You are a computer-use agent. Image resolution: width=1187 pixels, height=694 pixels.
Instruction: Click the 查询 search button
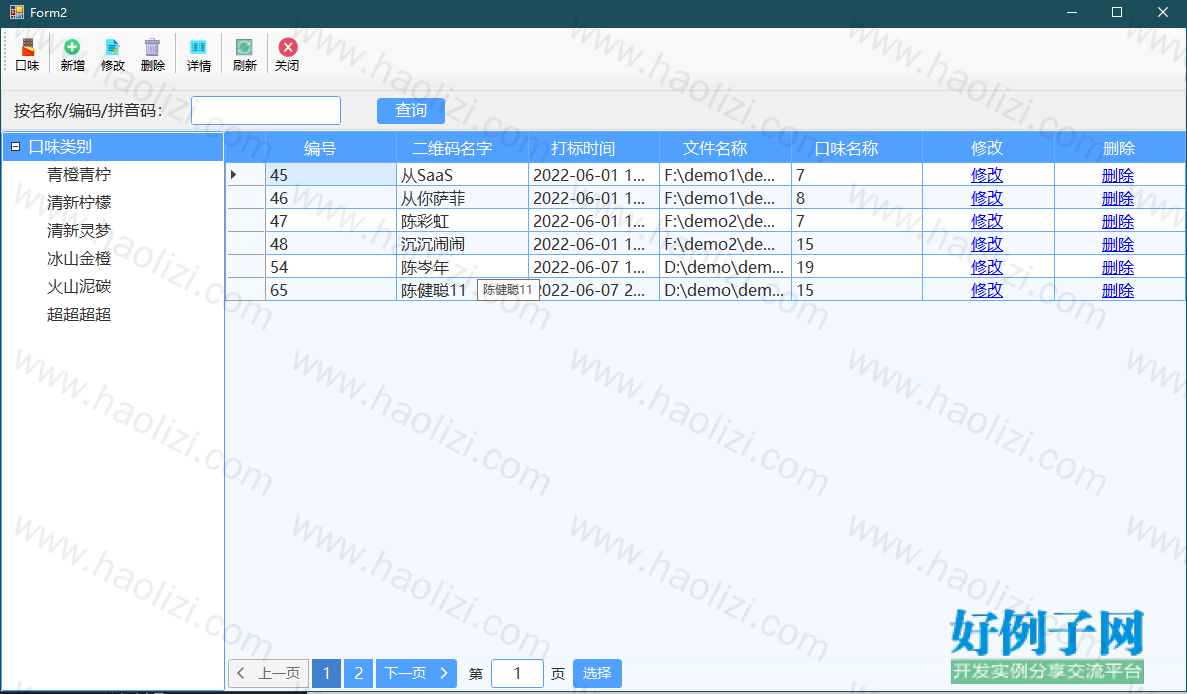(x=410, y=110)
